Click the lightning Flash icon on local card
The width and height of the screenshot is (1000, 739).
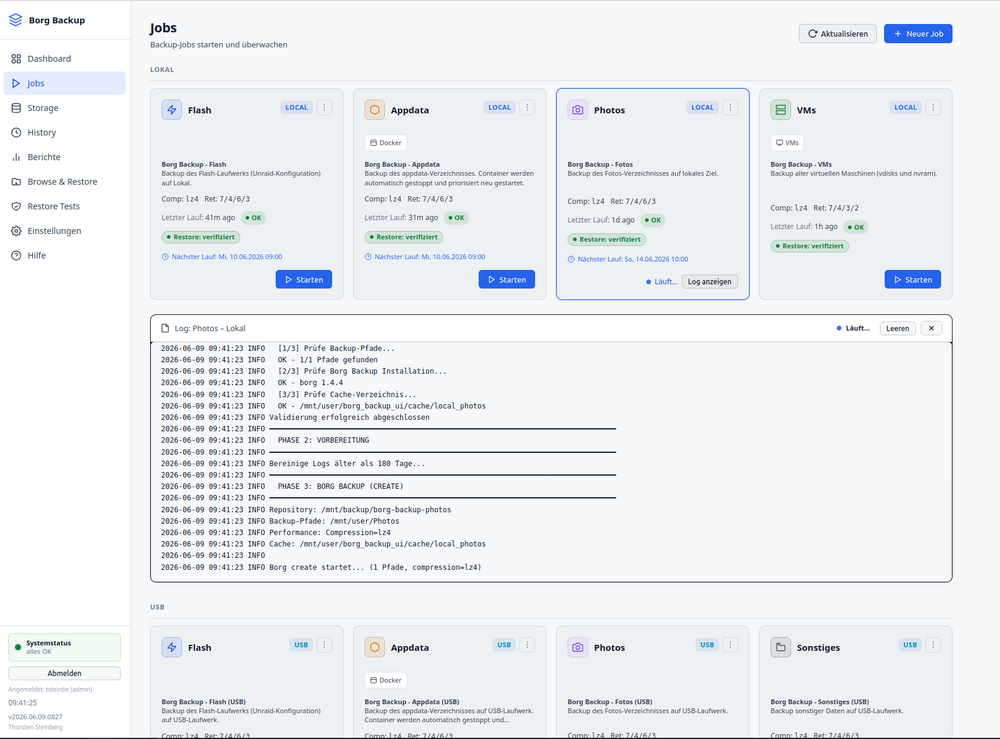coord(172,110)
